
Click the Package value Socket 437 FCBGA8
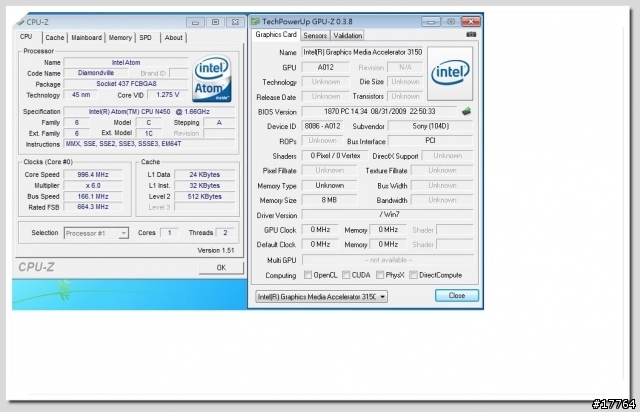pos(126,84)
